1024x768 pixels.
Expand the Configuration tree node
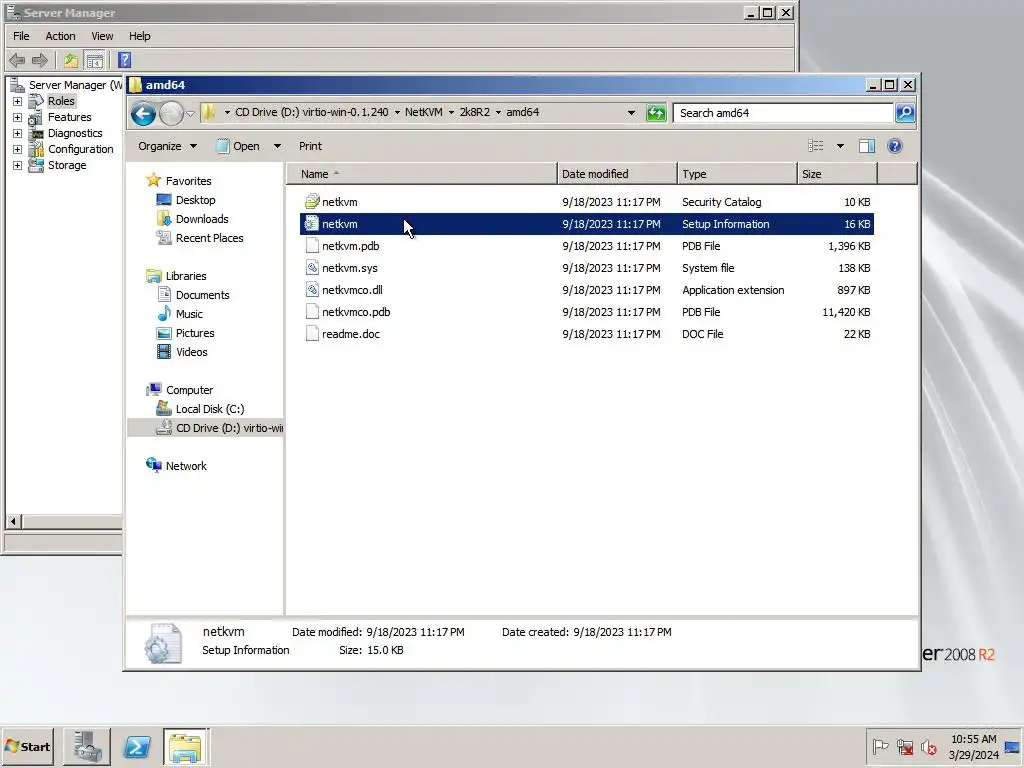click(x=18, y=150)
